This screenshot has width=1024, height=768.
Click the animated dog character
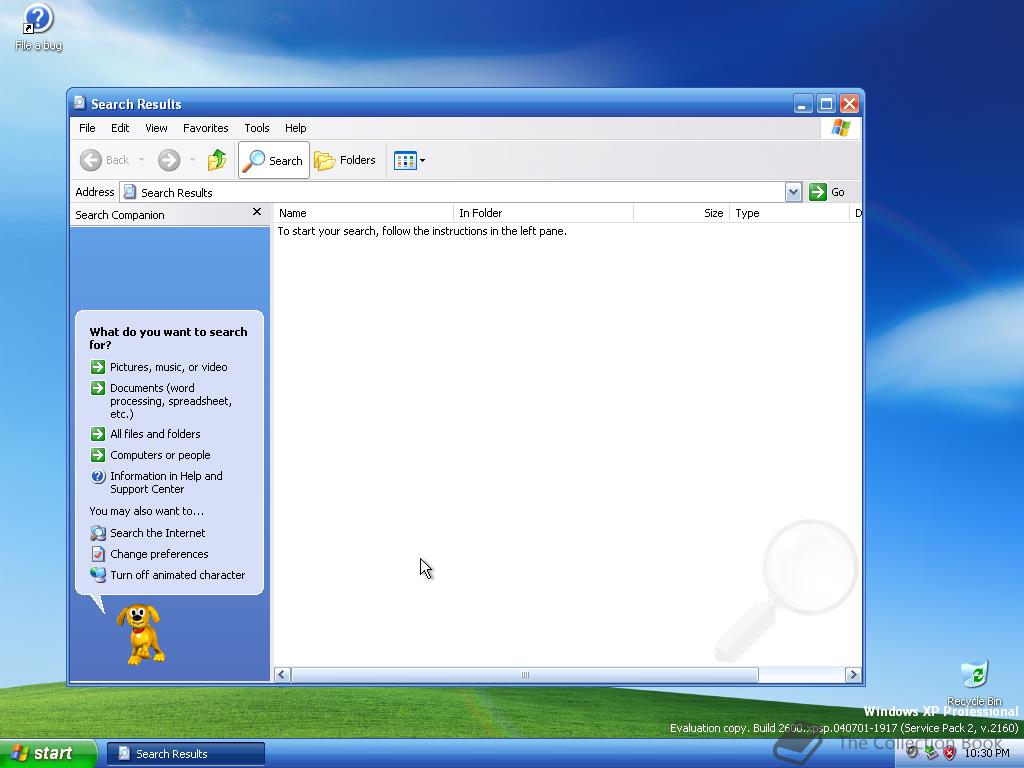click(x=140, y=635)
